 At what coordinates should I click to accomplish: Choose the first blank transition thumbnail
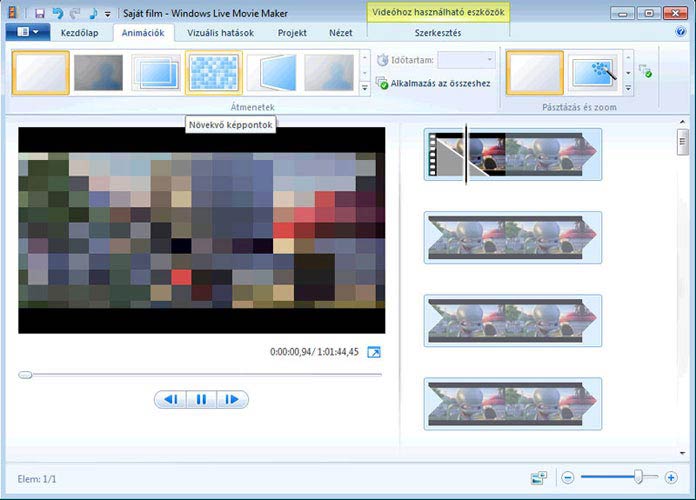coord(41,73)
